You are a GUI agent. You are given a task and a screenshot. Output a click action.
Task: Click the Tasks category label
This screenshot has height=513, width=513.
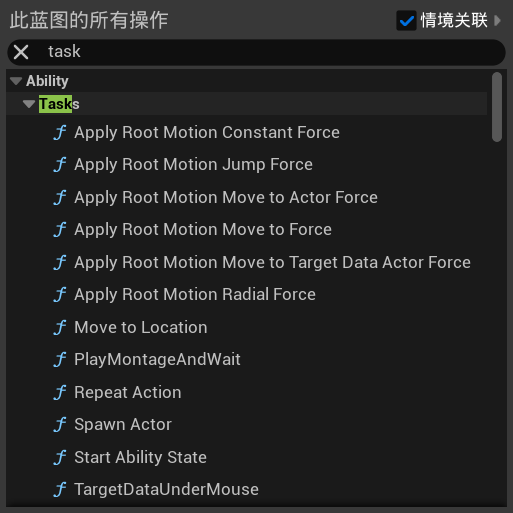pyautogui.click(x=59, y=104)
